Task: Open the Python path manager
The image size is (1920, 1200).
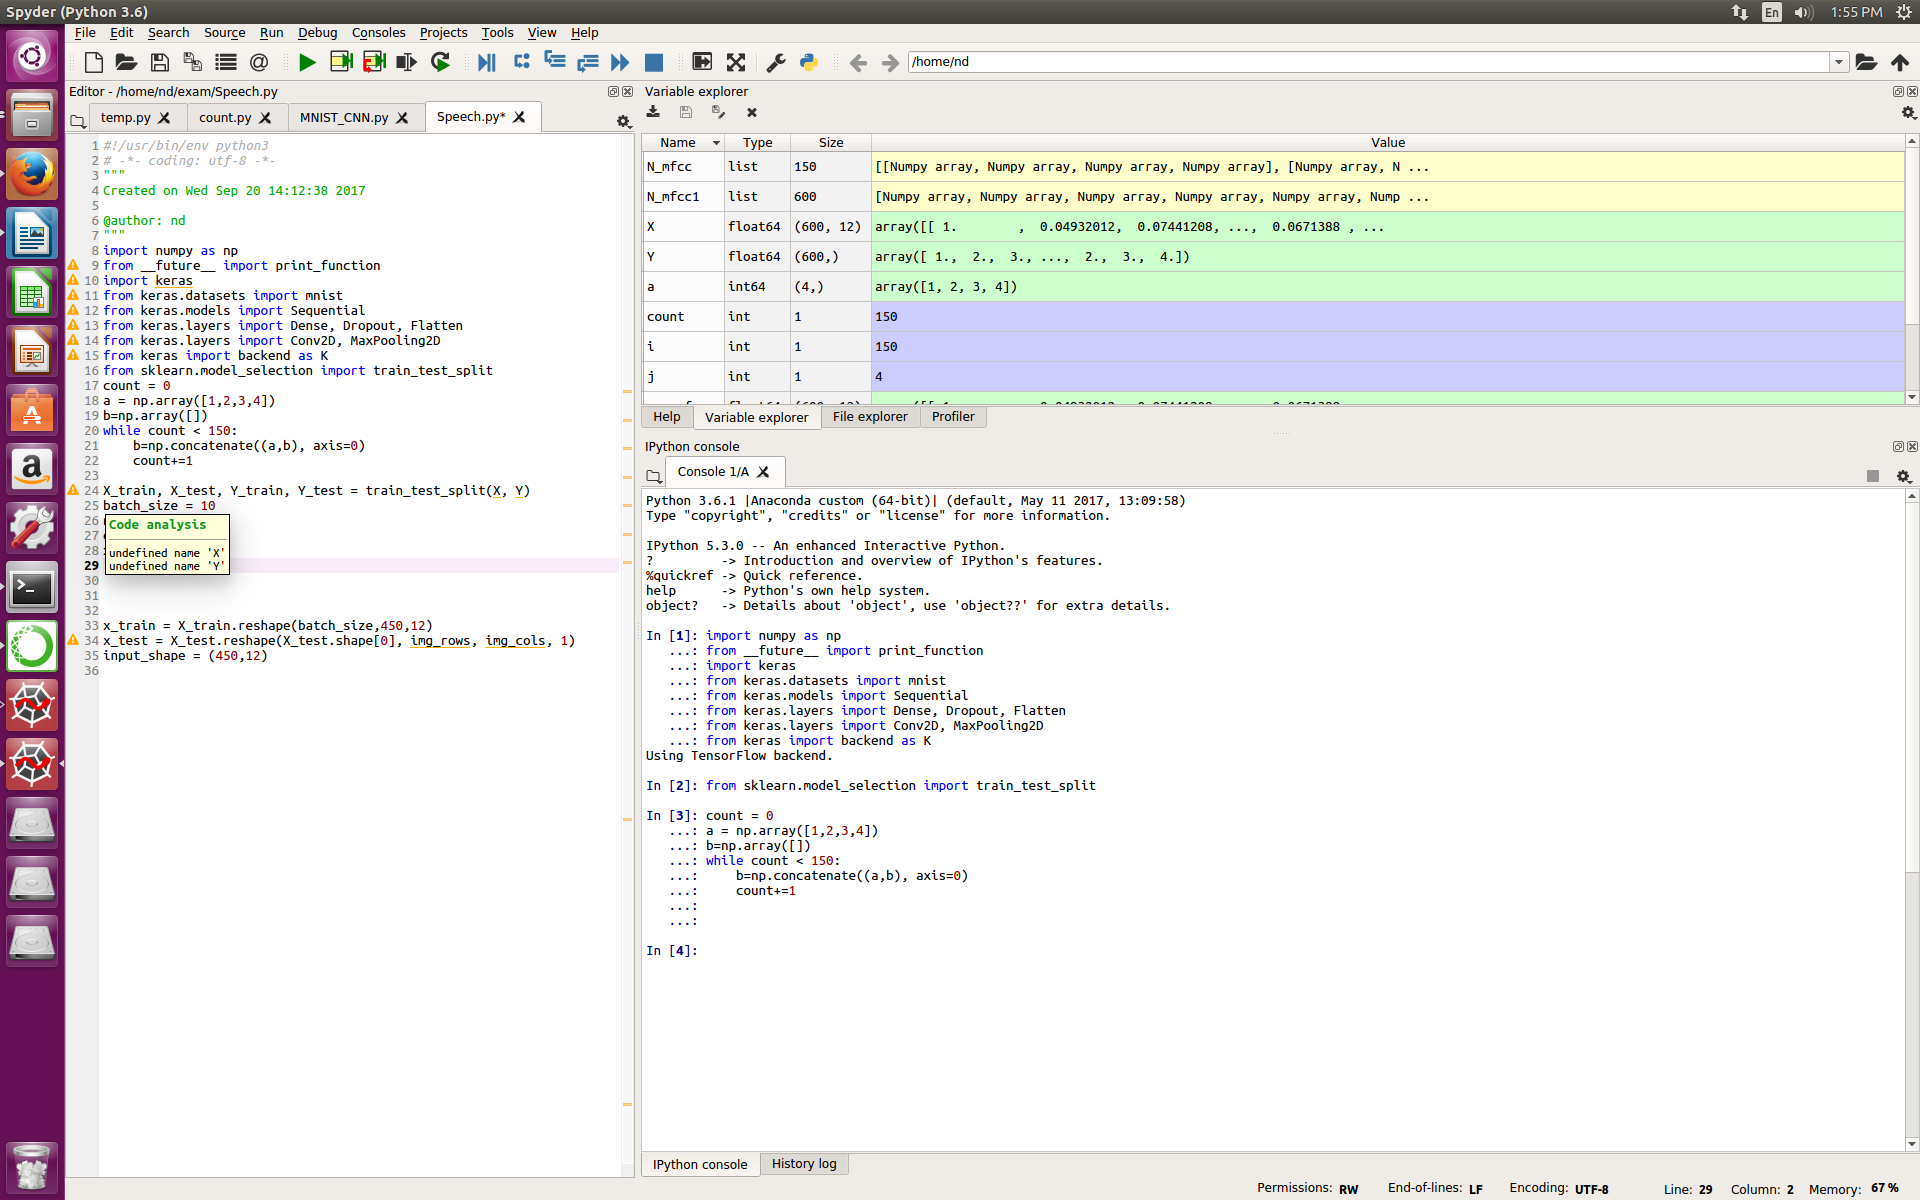Action: 808,62
